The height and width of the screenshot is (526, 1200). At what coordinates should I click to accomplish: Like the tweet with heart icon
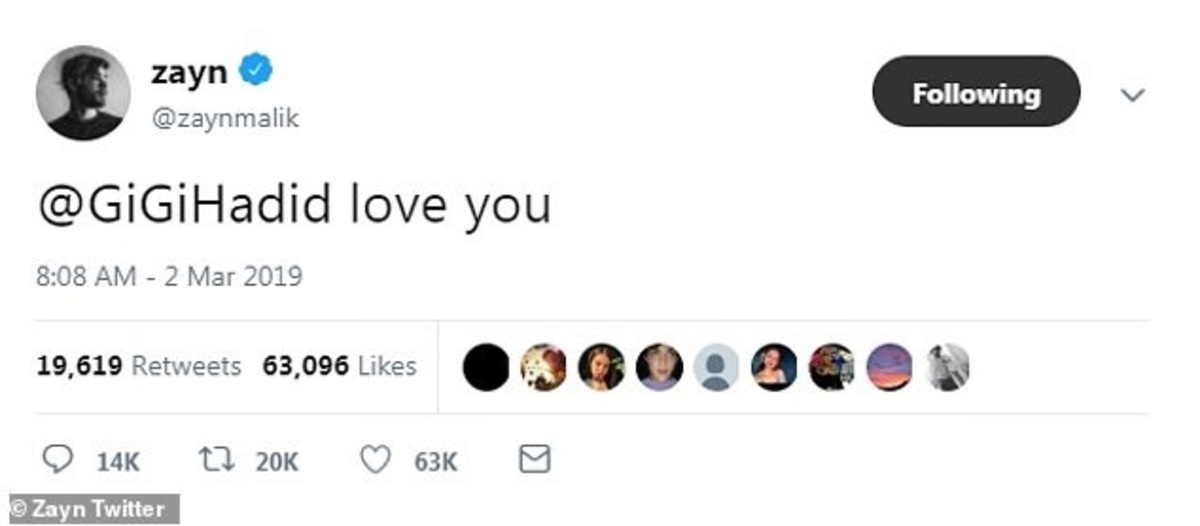coord(375,460)
